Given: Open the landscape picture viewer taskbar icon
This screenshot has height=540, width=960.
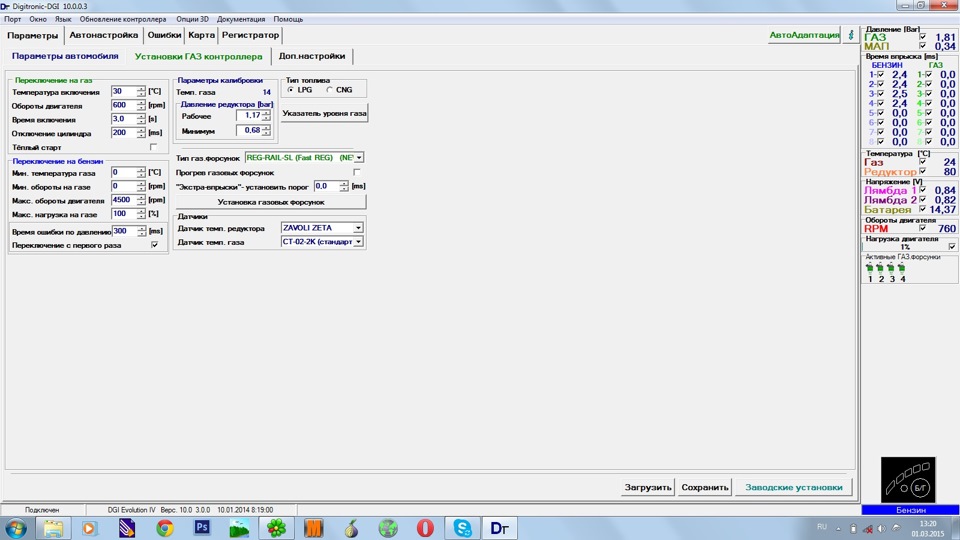Looking at the screenshot, I should tap(239, 528).
